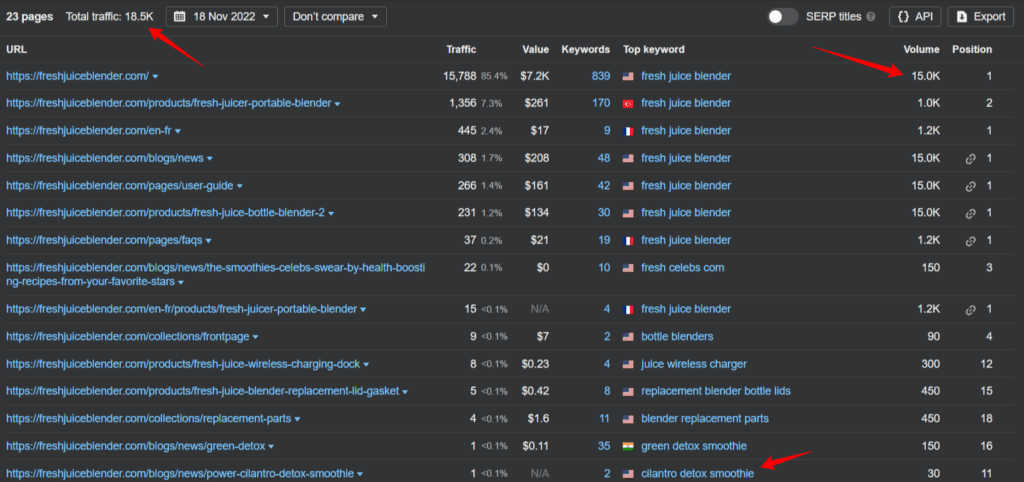The image size is (1024, 482).
Task: Export the pages report
Action: tap(981, 17)
